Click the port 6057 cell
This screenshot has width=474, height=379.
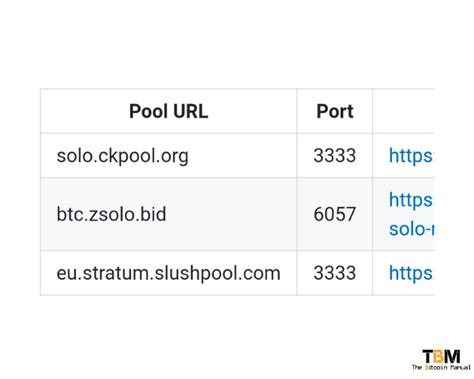335,214
